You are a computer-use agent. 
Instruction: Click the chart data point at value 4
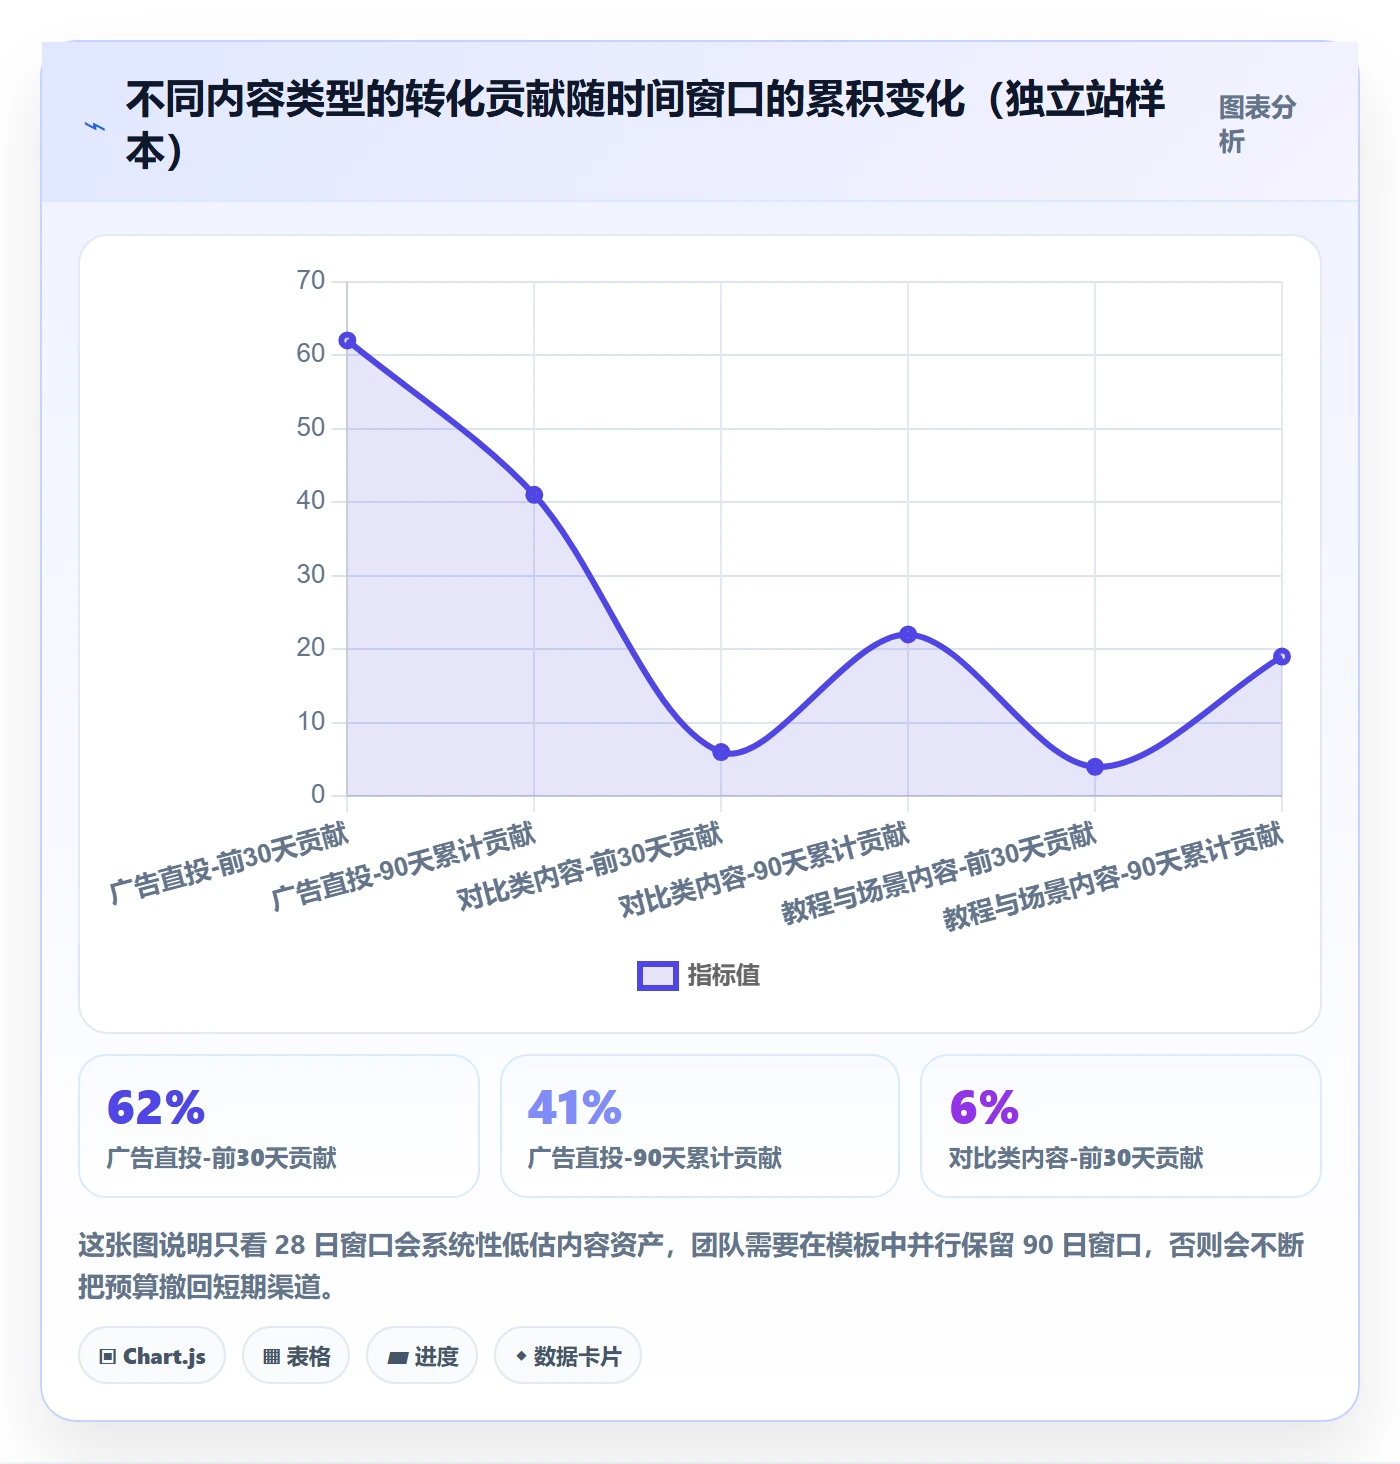pos(1095,767)
